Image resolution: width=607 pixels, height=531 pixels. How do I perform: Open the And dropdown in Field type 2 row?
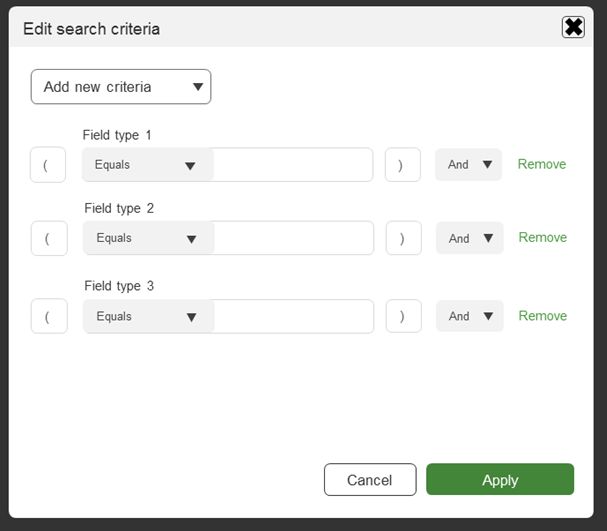tap(469, 238)
